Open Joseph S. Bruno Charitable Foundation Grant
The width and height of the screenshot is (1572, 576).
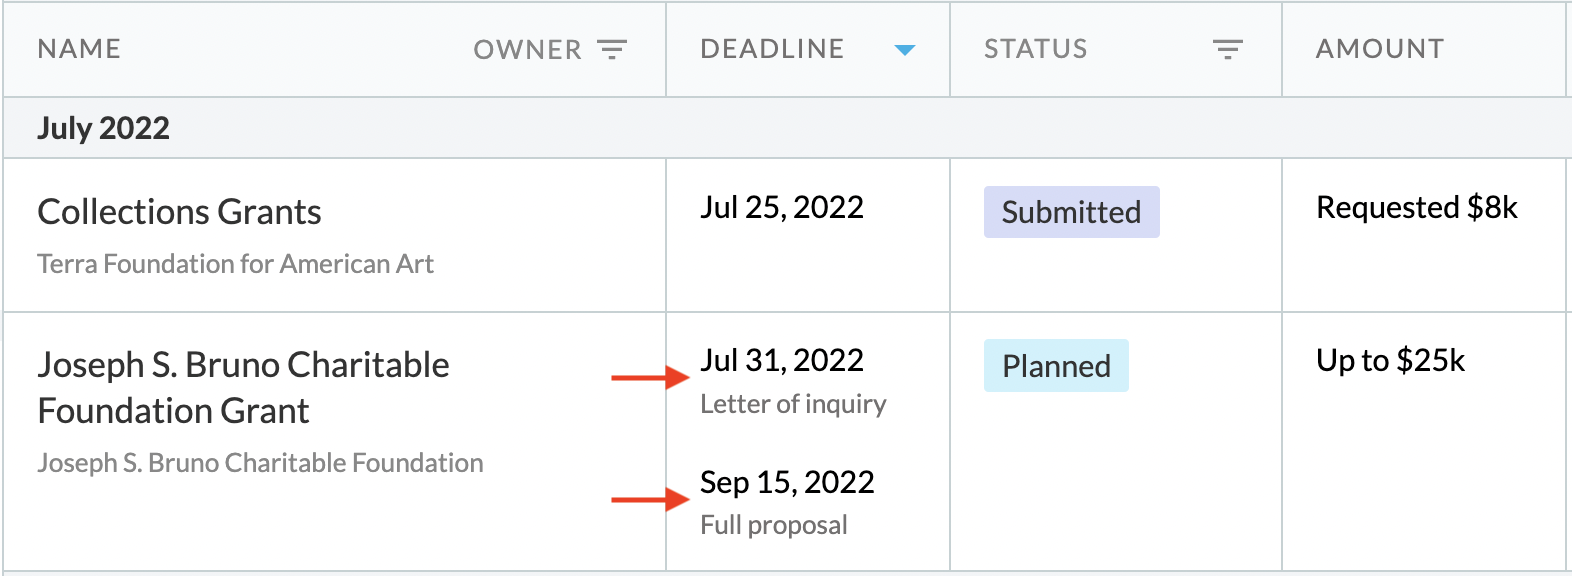pyautogui.click(x=243, y=388)
